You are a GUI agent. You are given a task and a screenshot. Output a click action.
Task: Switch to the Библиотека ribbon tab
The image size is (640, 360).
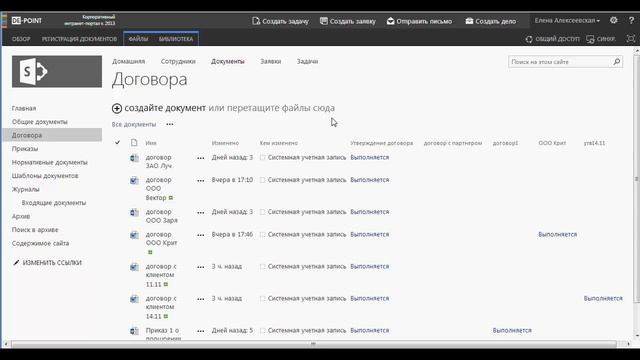coord(176,39)
